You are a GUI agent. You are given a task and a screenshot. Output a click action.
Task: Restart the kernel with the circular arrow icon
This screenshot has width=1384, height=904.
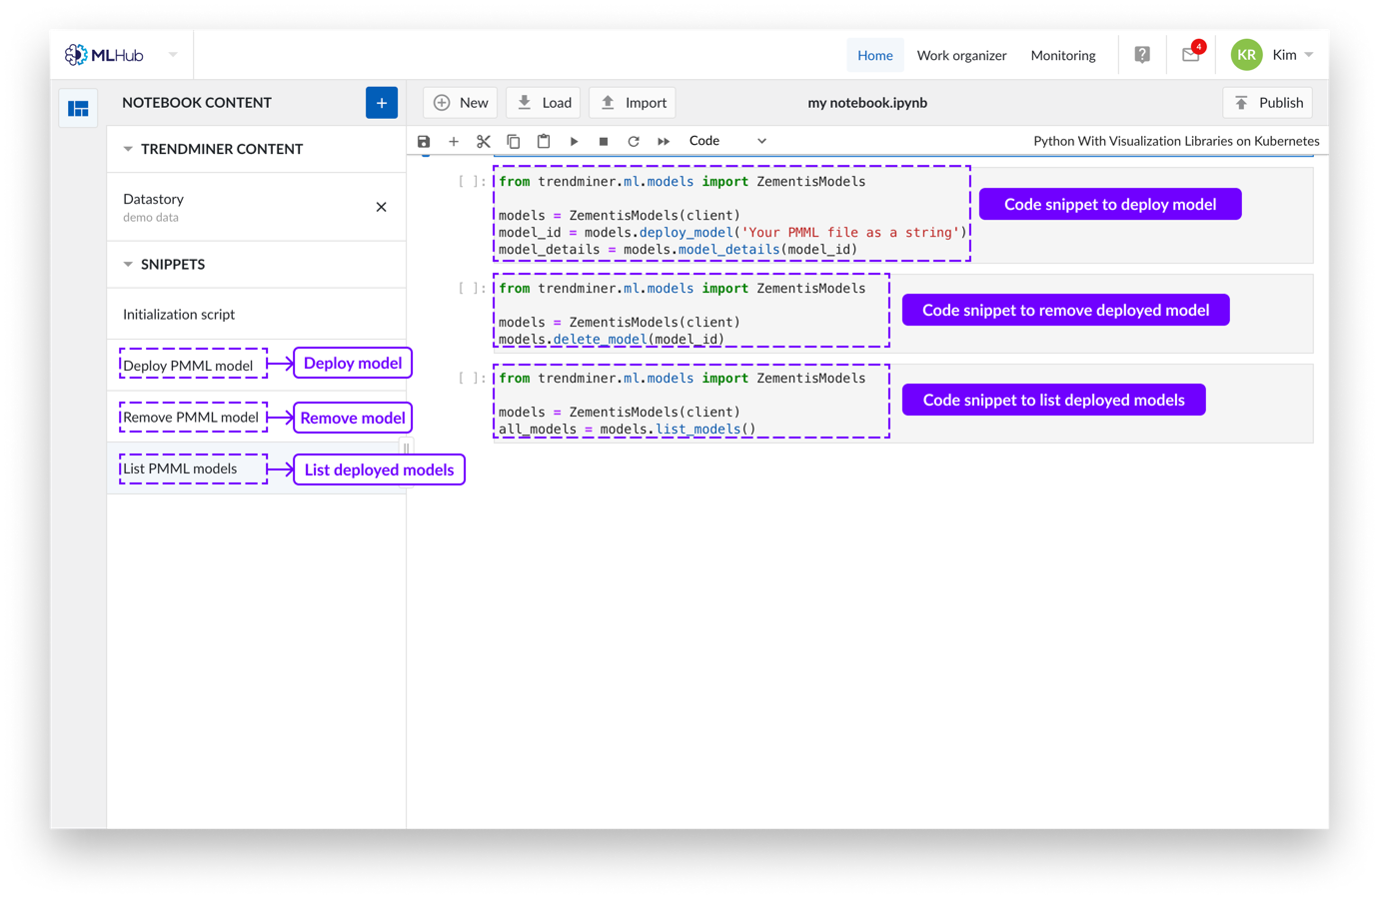[634, 141]
